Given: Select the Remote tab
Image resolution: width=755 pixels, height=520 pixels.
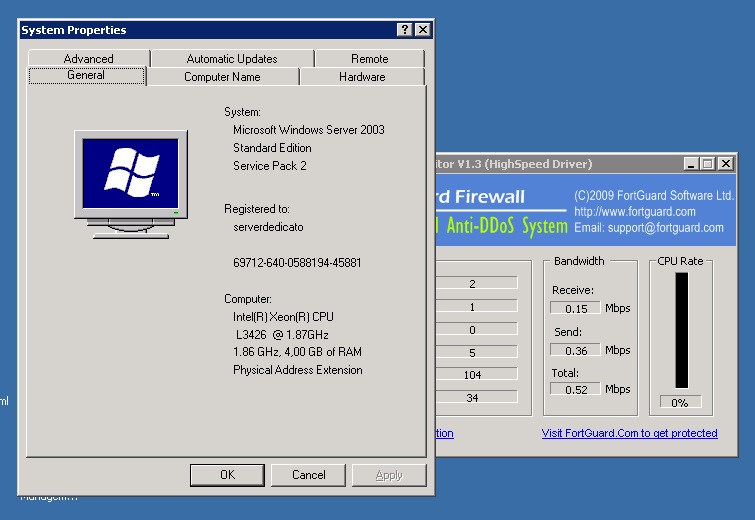Looking at the screenshot, I should (x=369, y=59).
